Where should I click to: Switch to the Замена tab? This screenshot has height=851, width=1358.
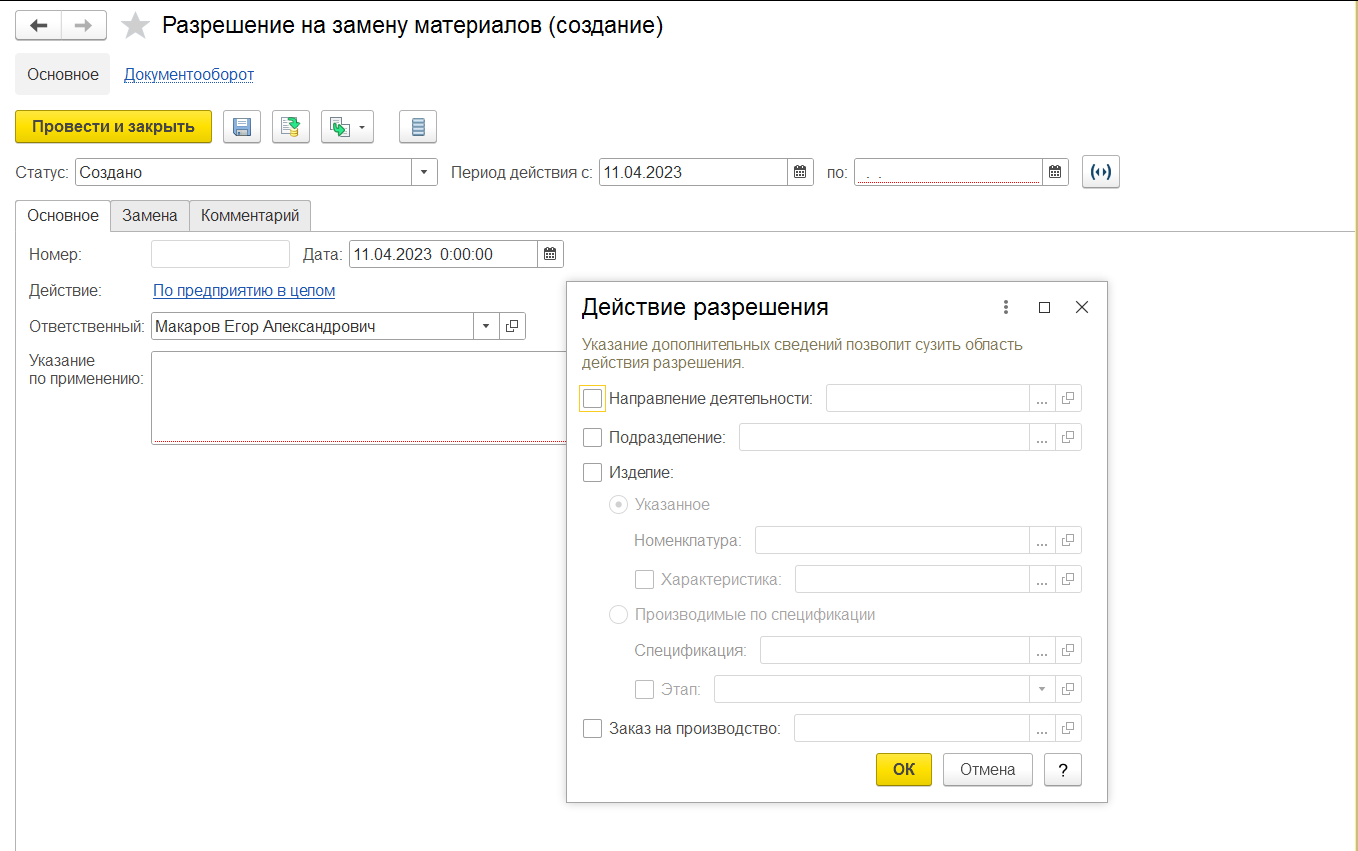click(x=150, y=215)
